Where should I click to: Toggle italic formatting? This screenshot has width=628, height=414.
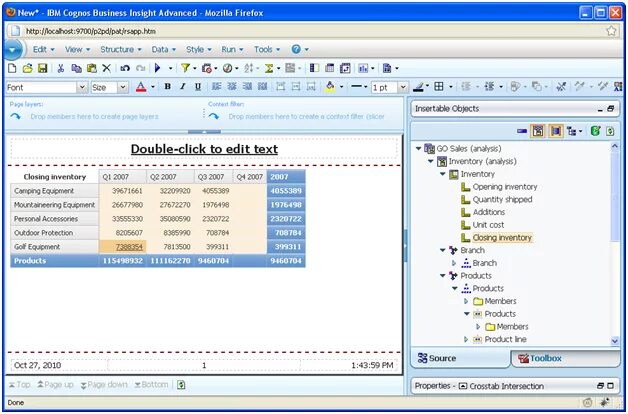point(183,87)
